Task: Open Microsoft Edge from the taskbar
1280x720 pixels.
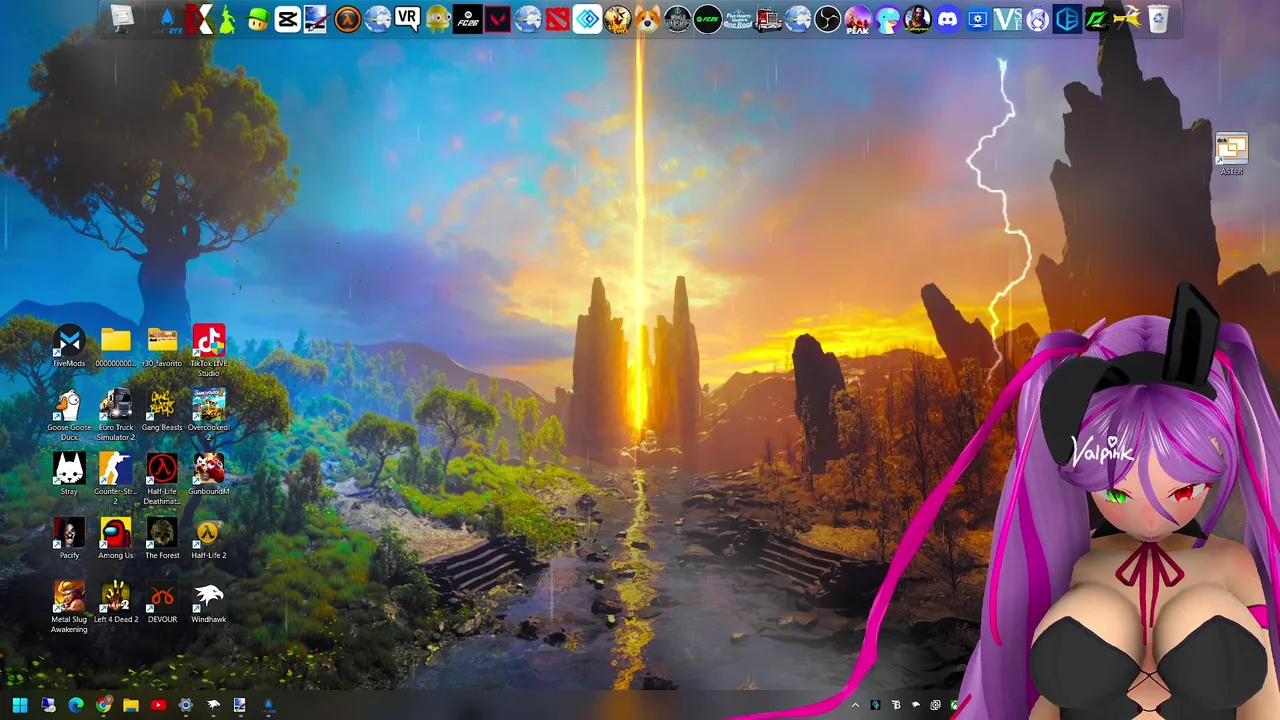Action: pyautogui.click(x=76, y=705)
